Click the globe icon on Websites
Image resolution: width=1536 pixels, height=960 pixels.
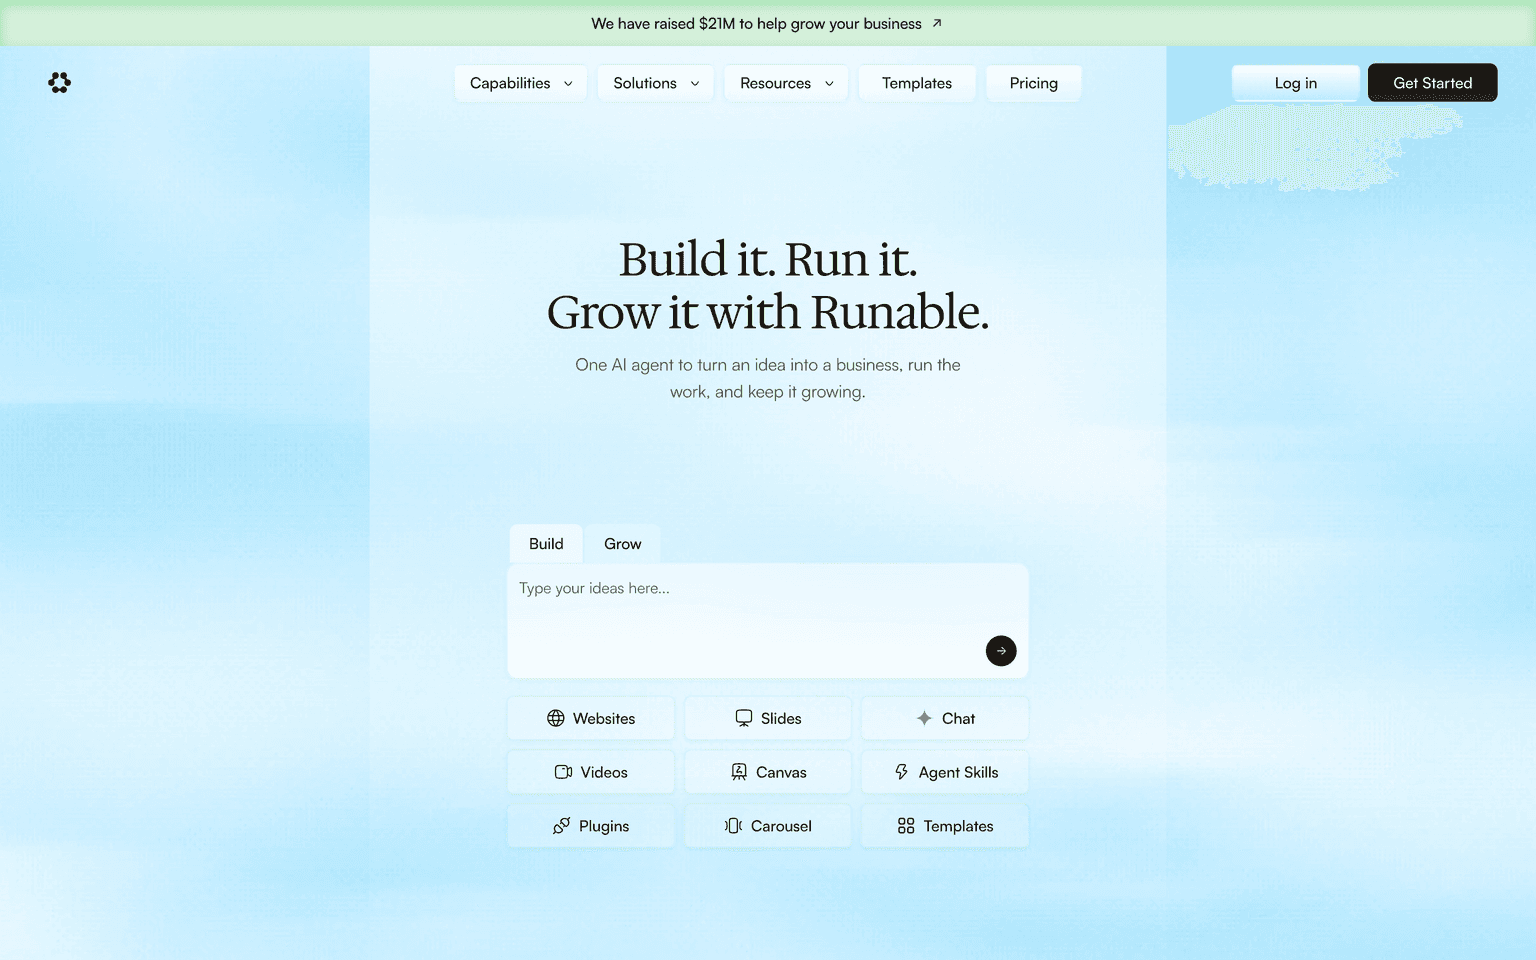pyautogui.click(x=556, y=718)
